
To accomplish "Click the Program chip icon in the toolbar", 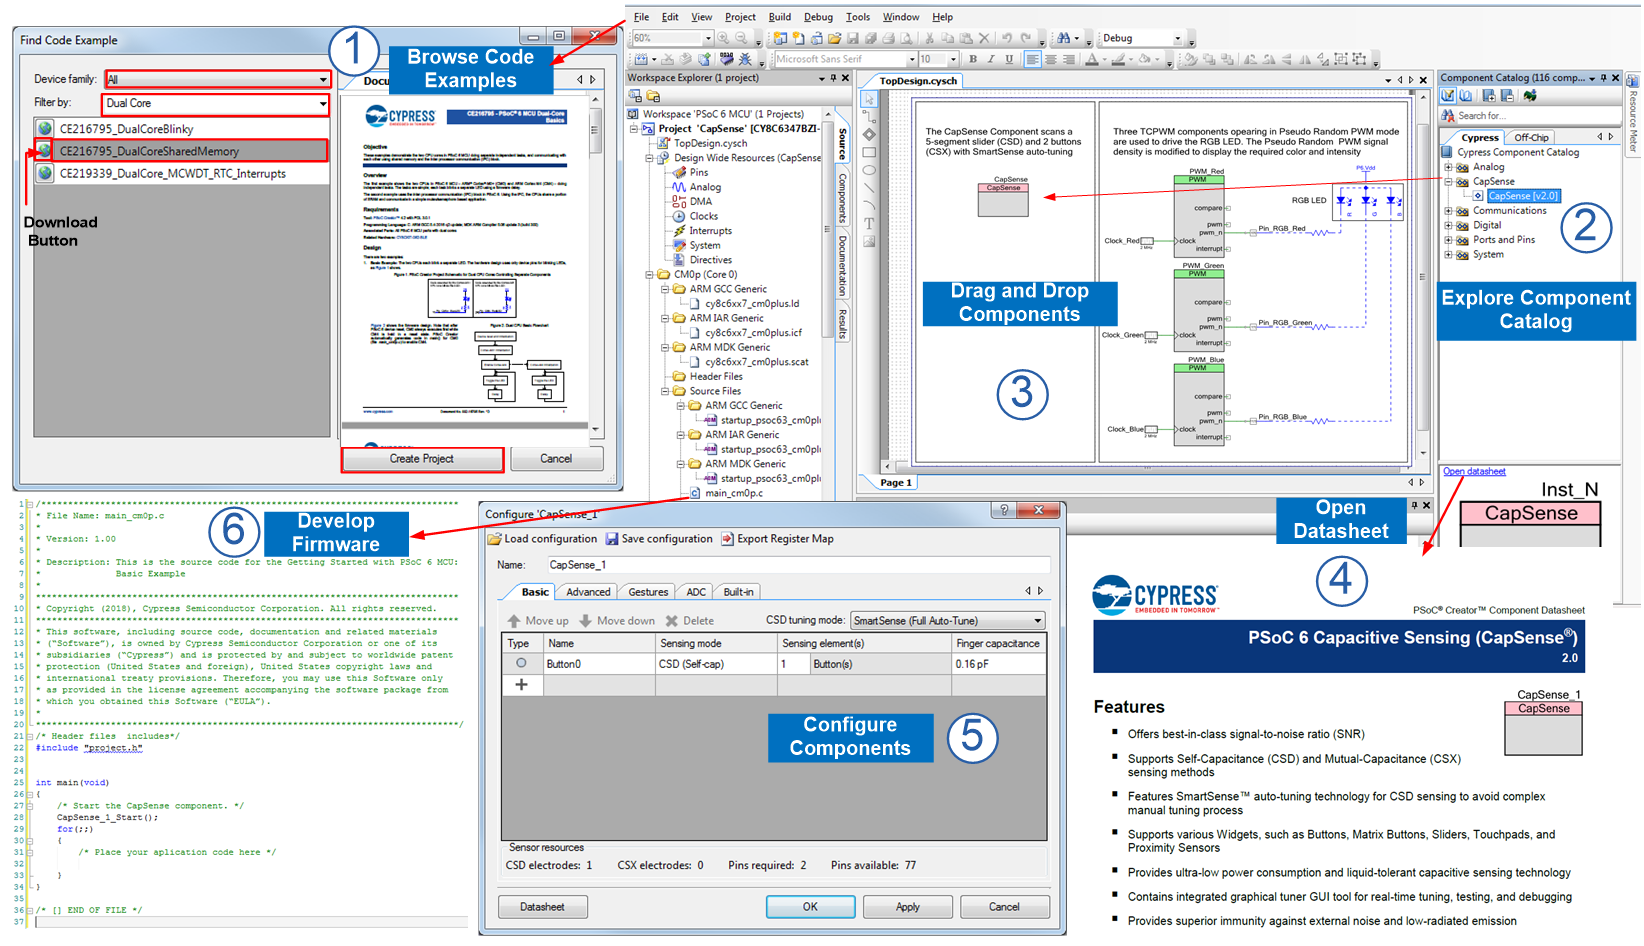I will point(726,59).
